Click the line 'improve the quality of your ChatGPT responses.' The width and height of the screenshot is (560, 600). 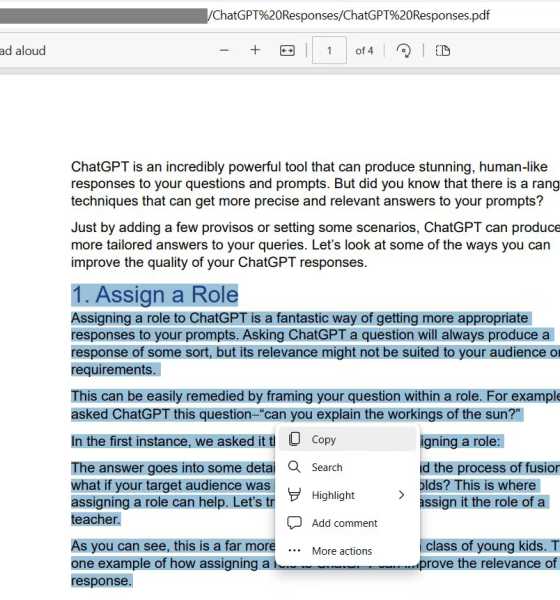219,262
